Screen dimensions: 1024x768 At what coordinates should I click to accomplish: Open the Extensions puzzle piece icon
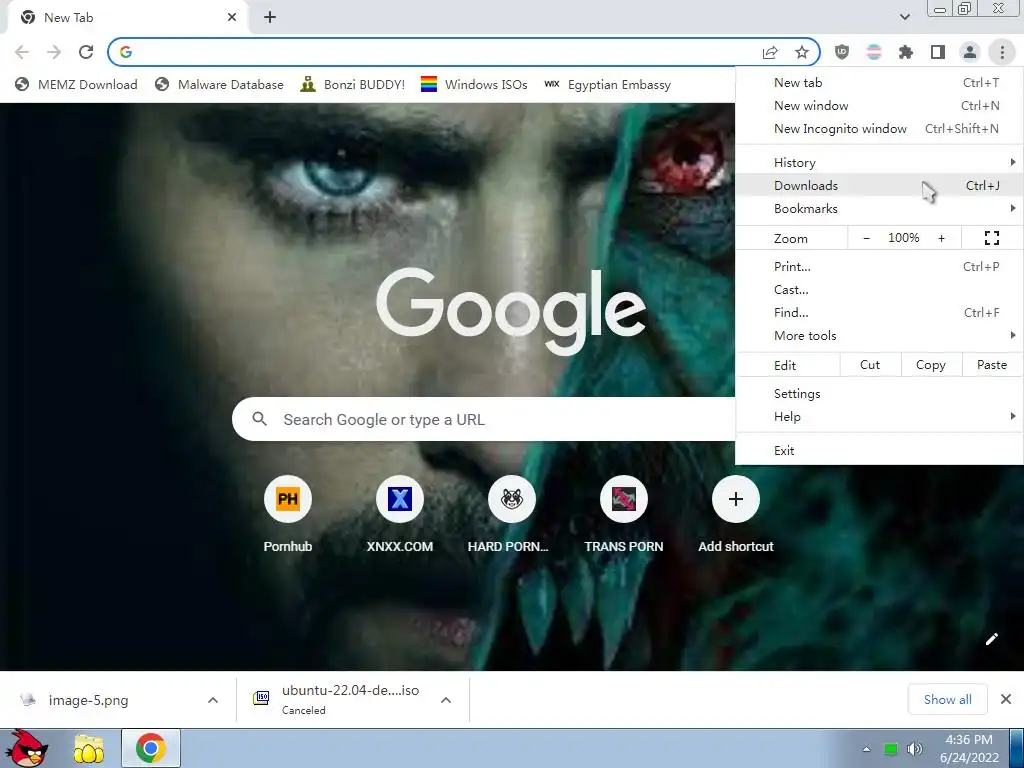[x=906, y=52]
